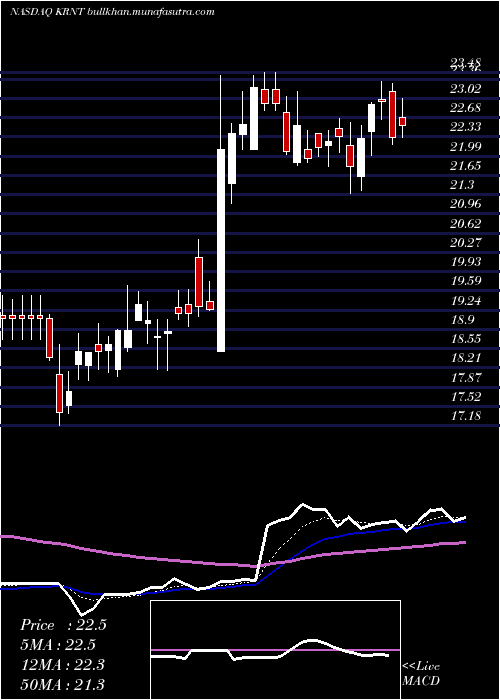Click the 21.99 price axis label
This screenshot has width=500, height=700.
pos(466,146)
